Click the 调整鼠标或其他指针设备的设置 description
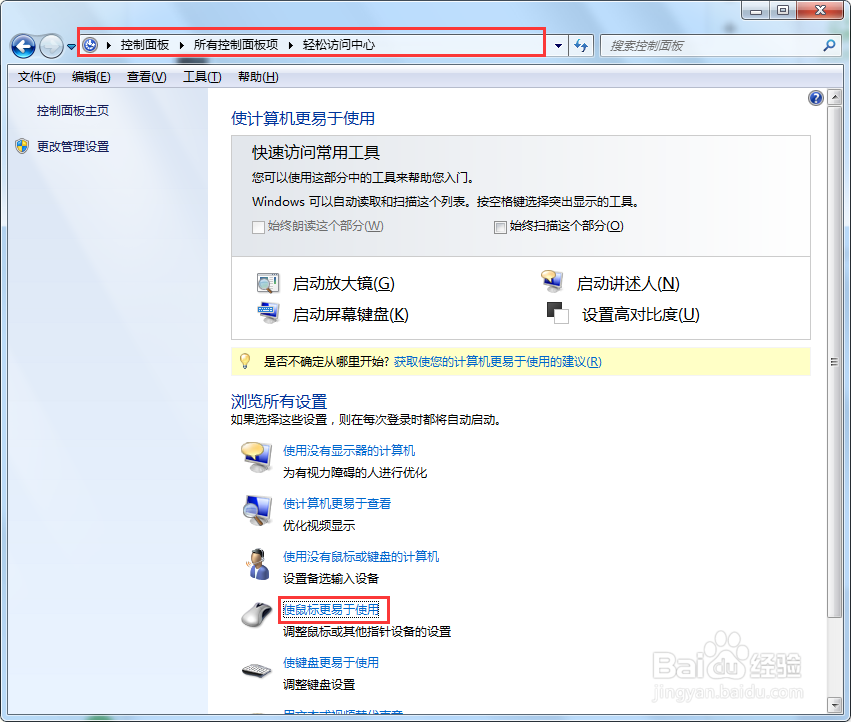This screenshot has width=851, height=722. click(x=367, y=632)
